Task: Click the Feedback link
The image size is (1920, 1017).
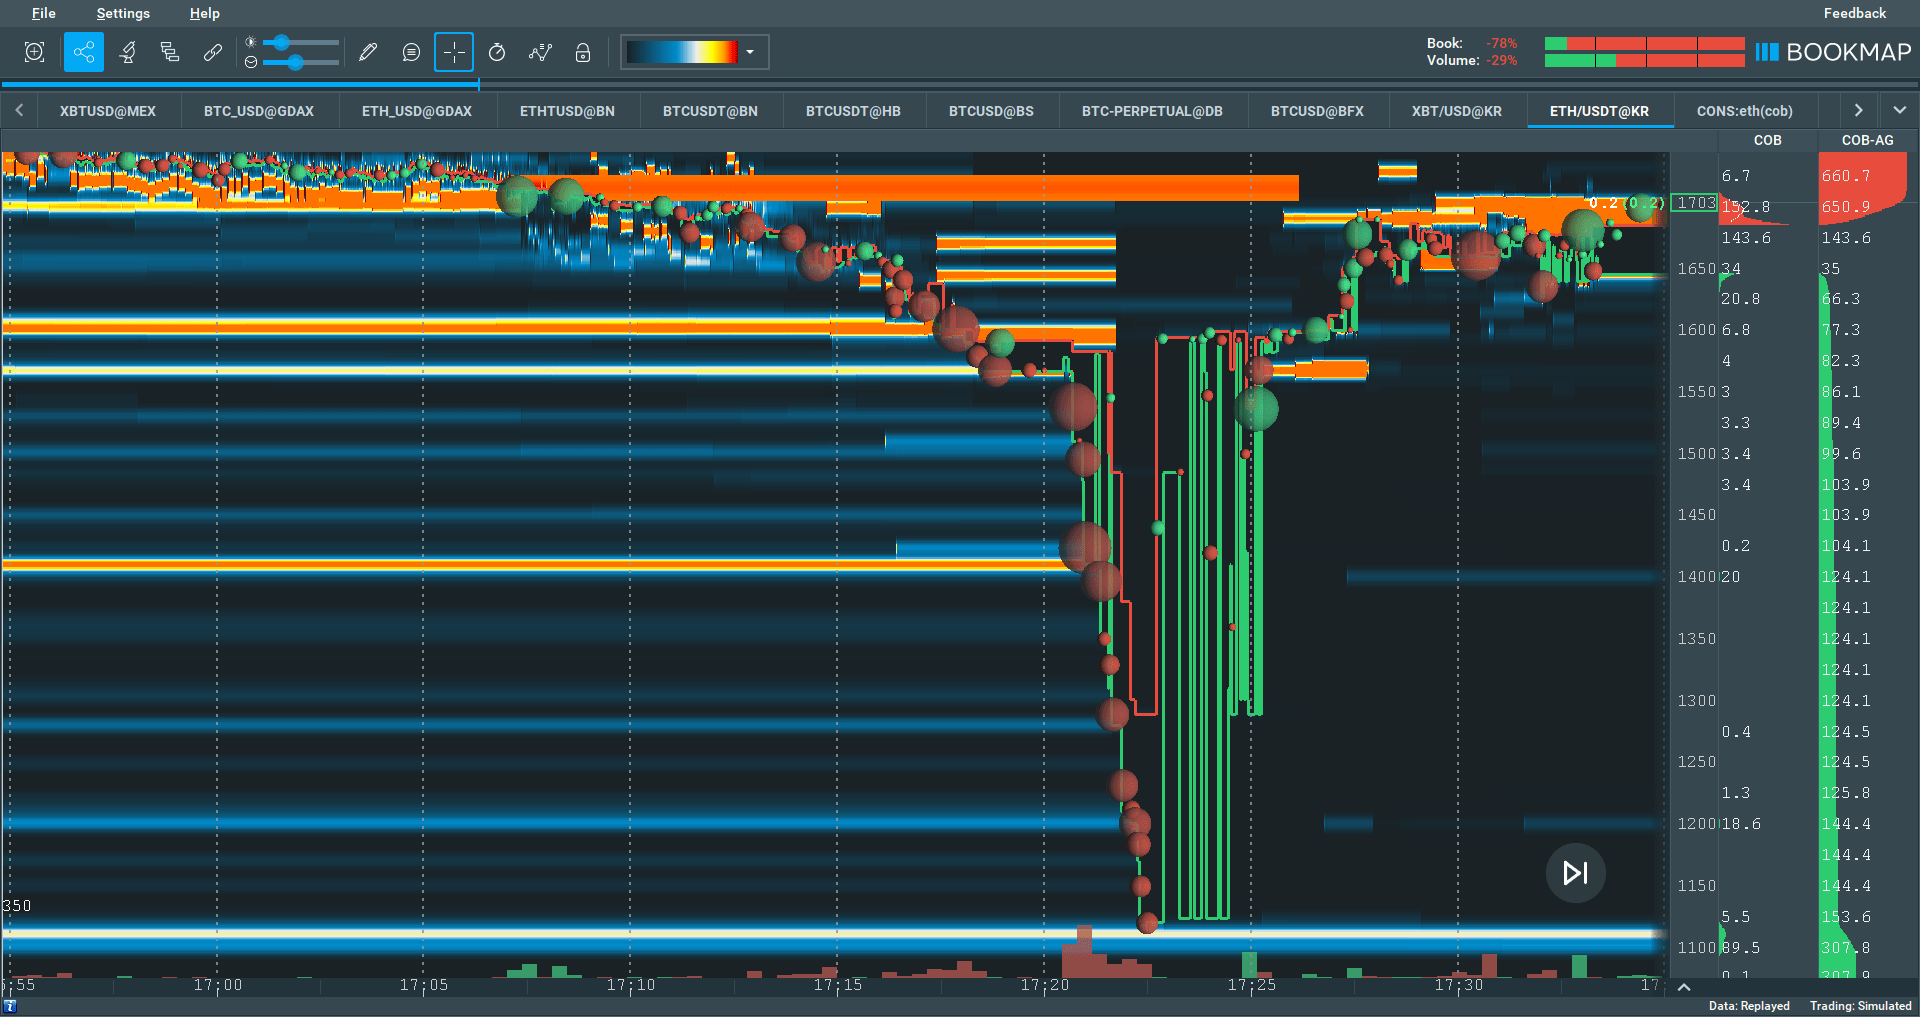Action: (x=1854, y=13)
